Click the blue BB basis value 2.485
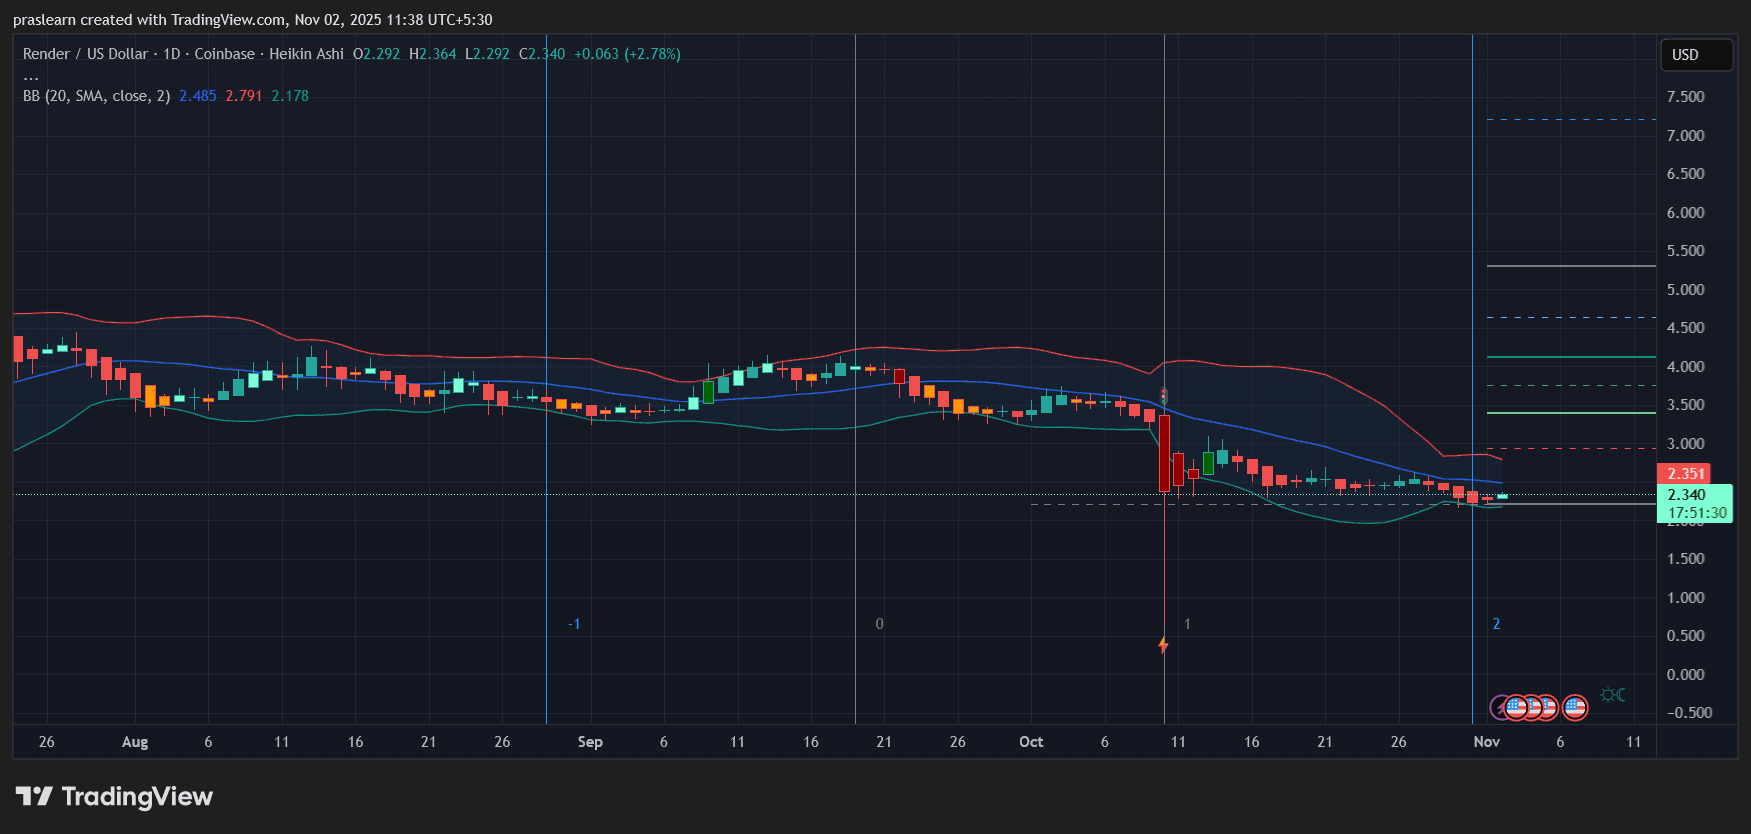The height and width of the screenshot is (834, 1751). pyautogui.click(x=197, y=96)
